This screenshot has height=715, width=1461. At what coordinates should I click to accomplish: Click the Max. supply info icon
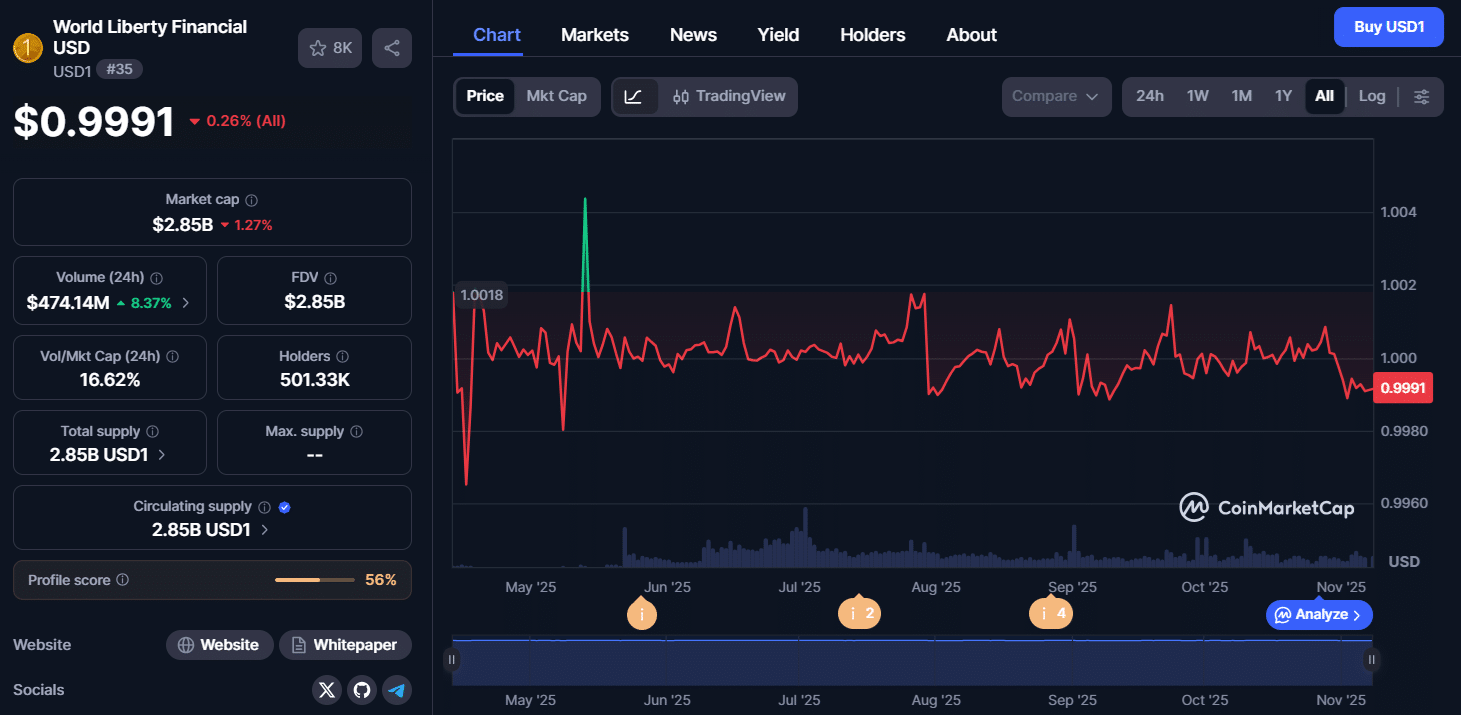357,432
